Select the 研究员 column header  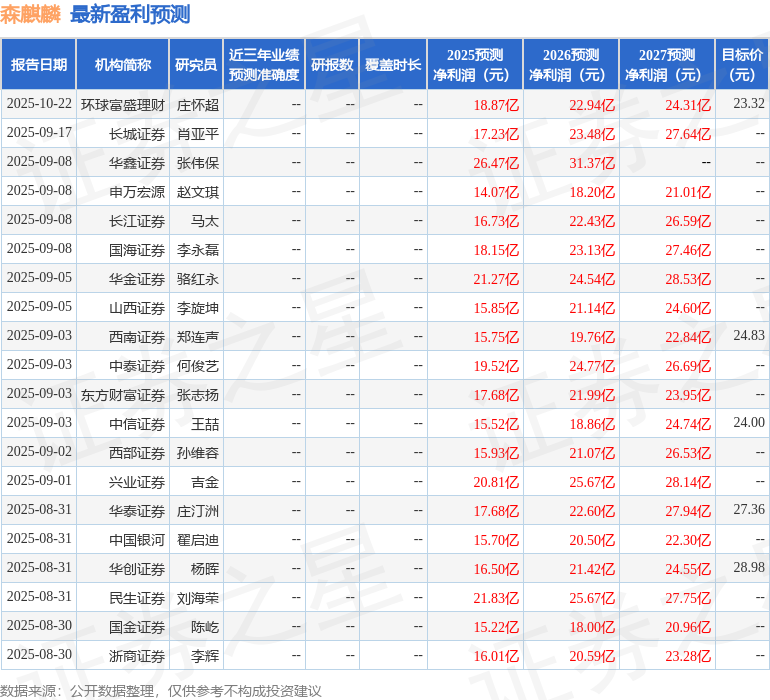[x=195, y=65]
